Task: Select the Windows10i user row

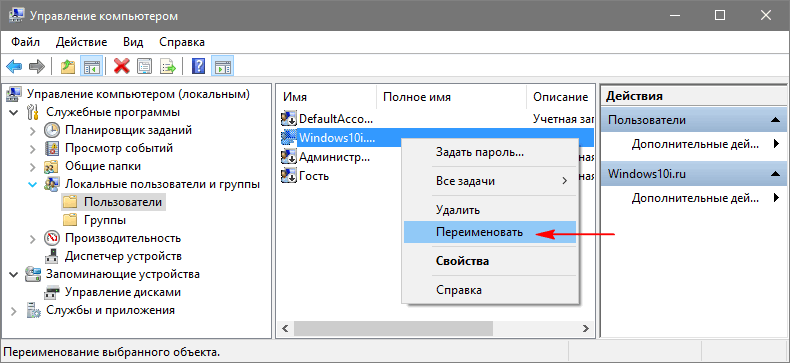Action: pyautogui.click(x=436, y=137)
